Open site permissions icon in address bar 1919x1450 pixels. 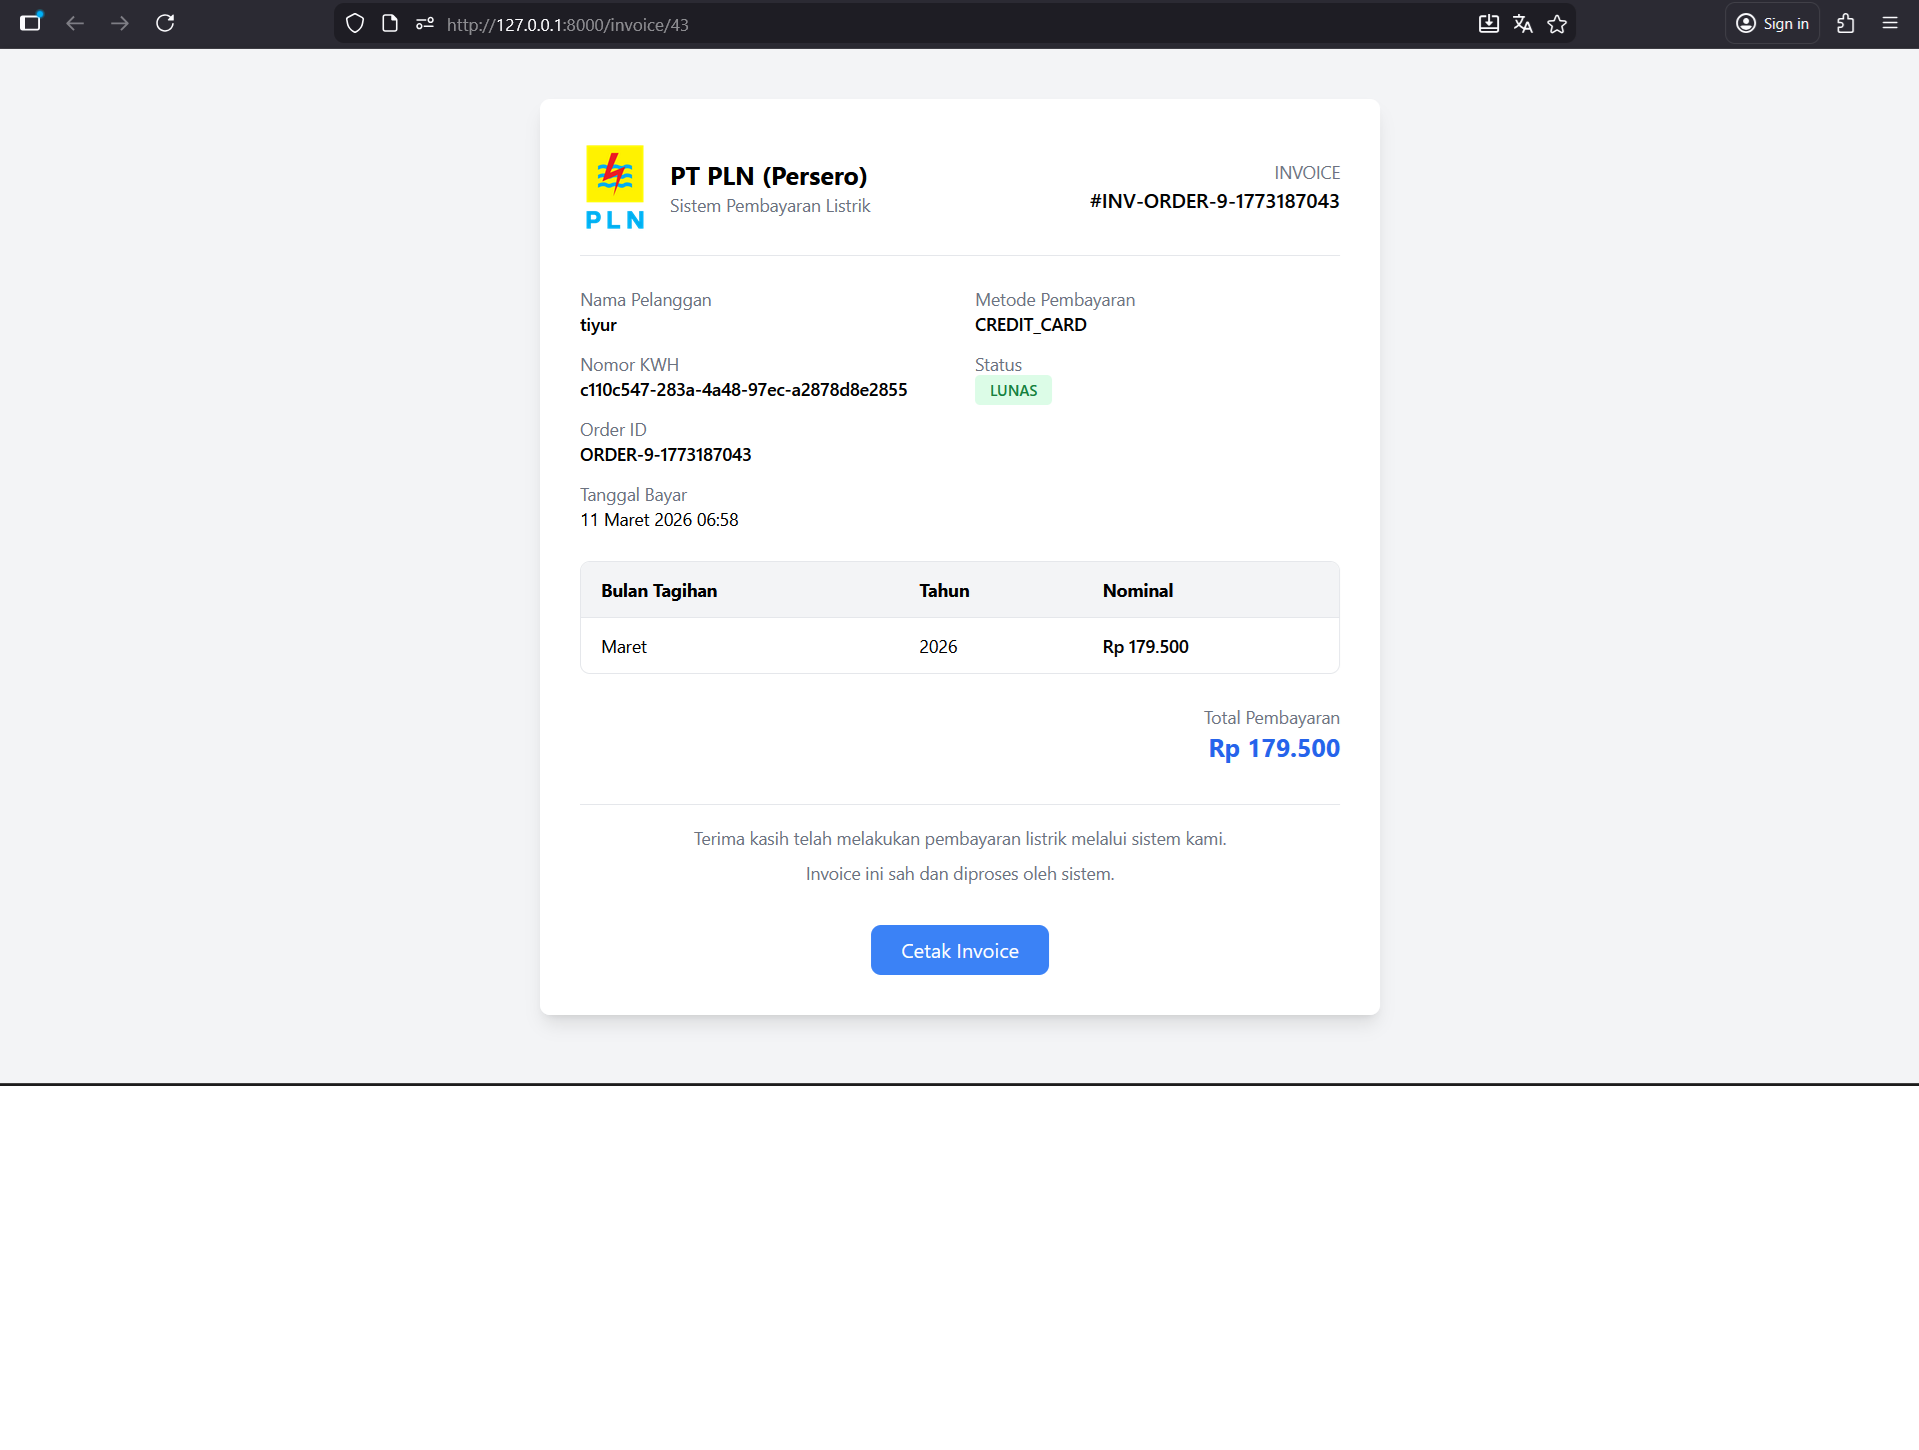click(425, 24)
